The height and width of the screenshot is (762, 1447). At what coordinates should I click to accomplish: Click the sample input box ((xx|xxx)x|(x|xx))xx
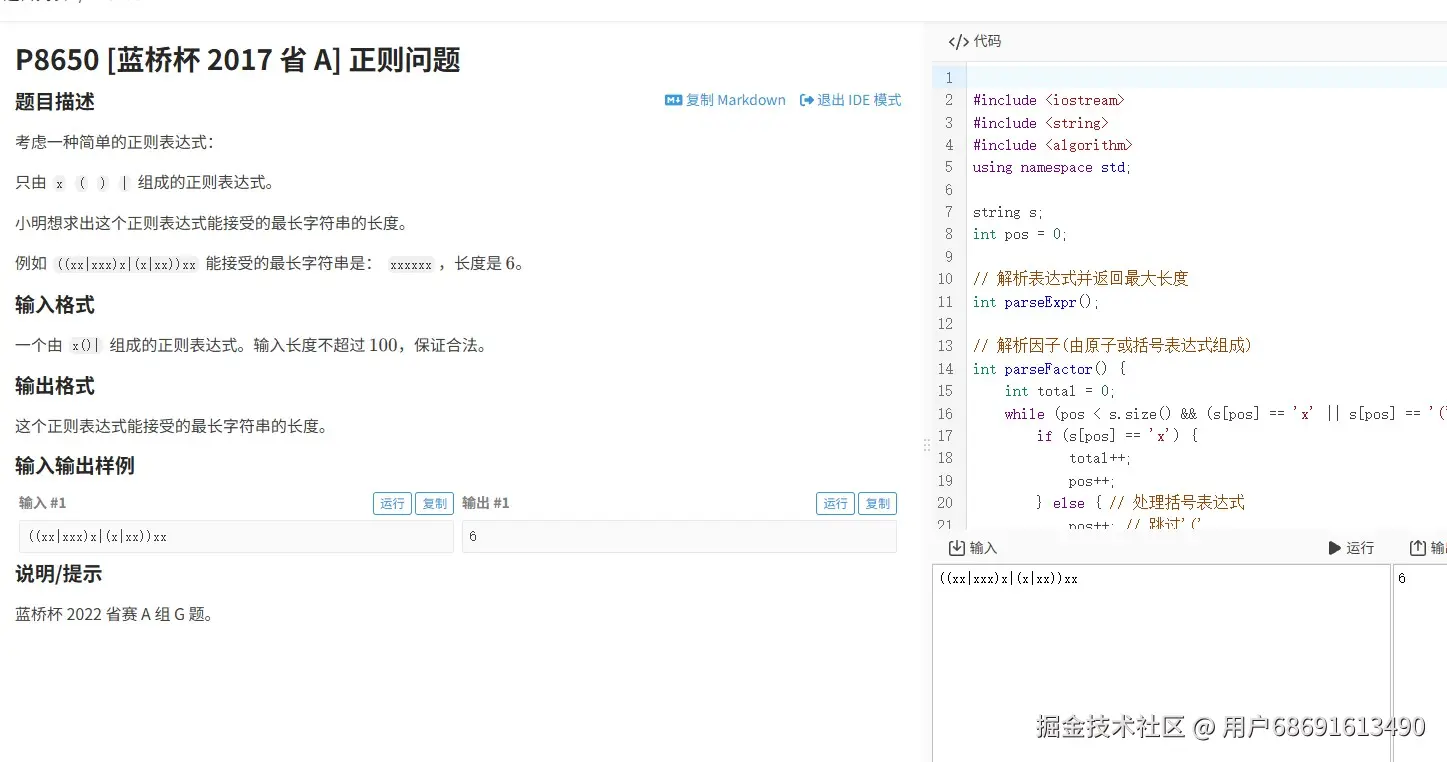coord(236,536)
